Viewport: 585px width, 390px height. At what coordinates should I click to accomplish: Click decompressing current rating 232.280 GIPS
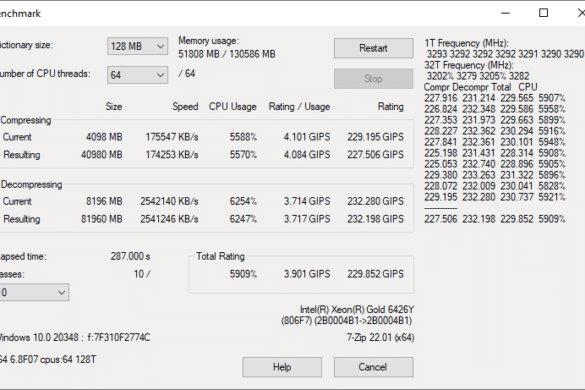point(375,201)
